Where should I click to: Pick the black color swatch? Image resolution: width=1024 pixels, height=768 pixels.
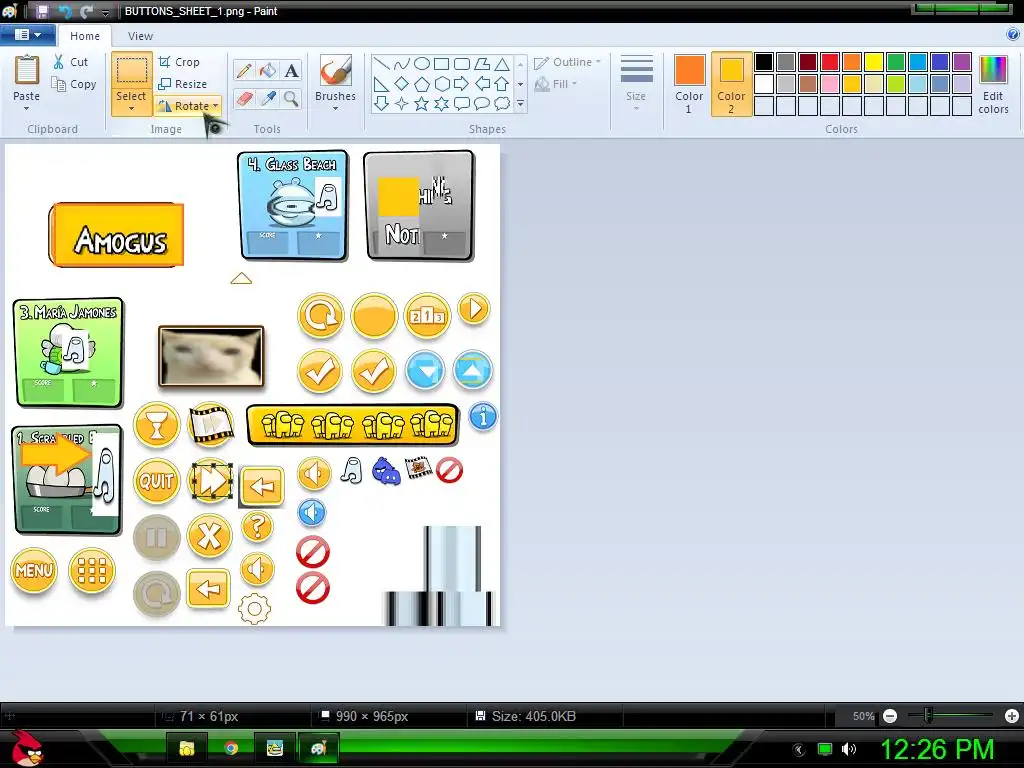tap(764, 62)
